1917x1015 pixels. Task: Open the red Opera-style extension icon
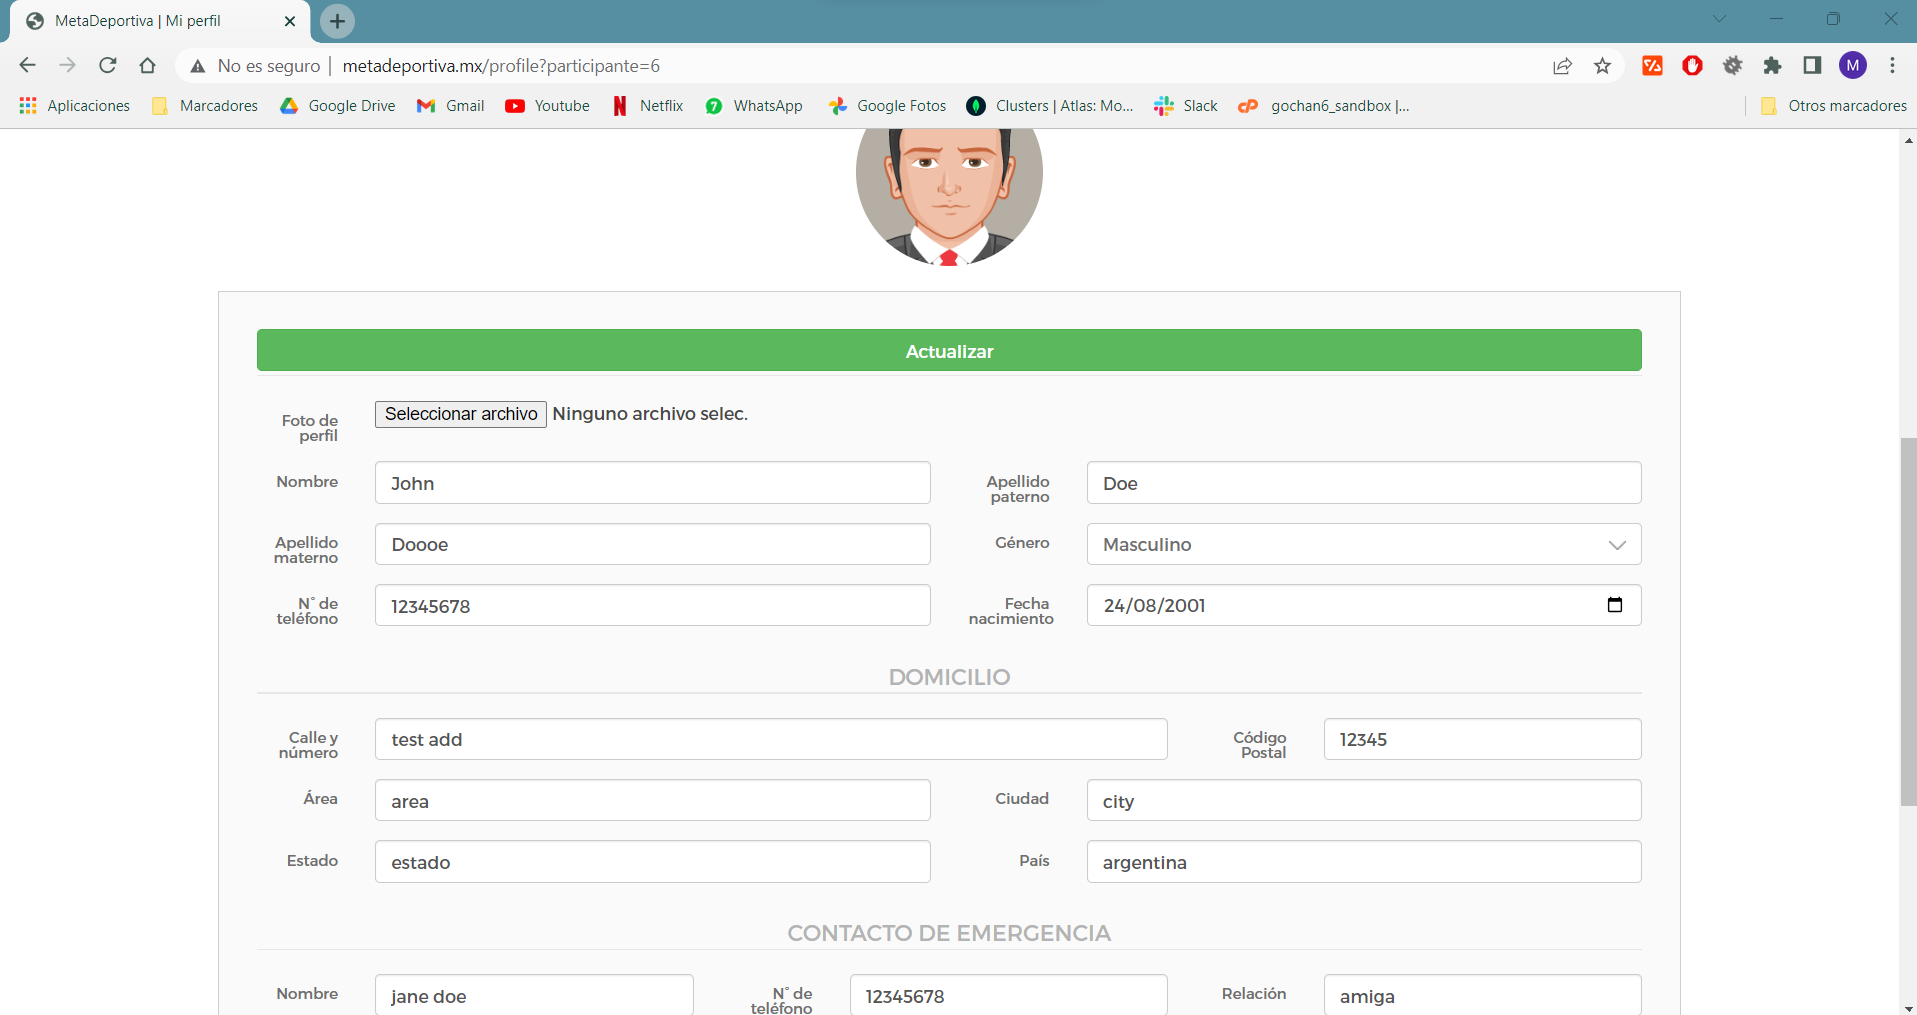point(1692,66)
